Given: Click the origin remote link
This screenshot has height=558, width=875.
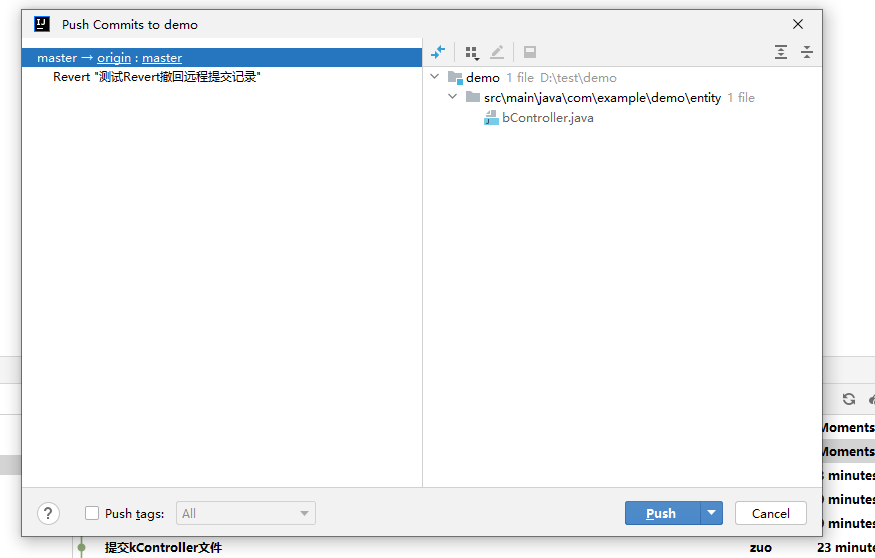Looking at the screenshot, I should [x=114, y=58].
